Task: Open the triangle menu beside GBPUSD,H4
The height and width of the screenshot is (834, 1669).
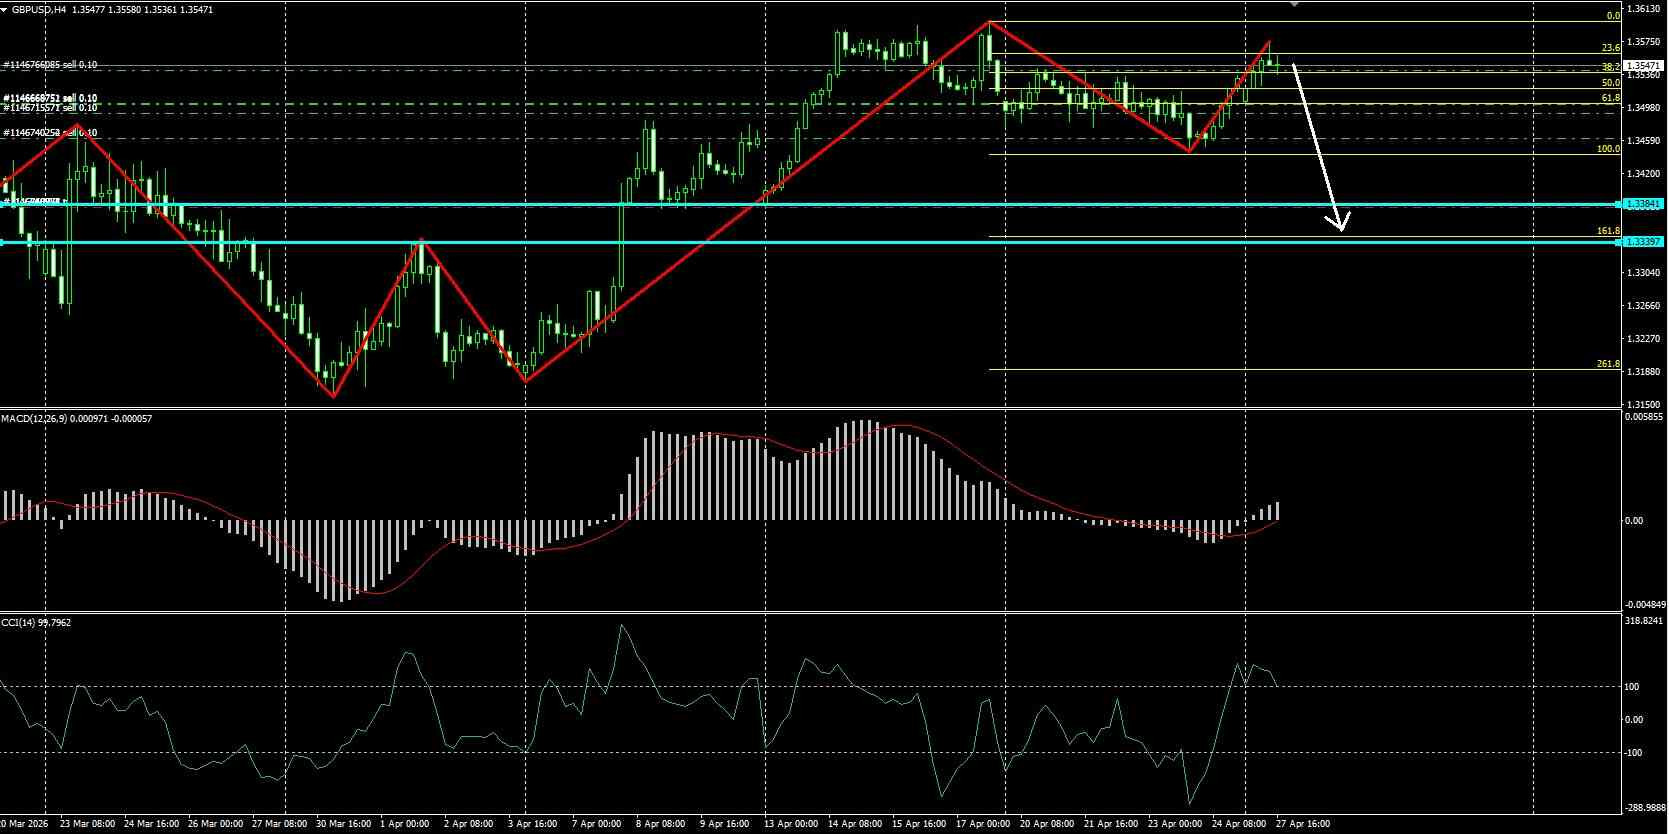Action: pyautogui.click(x=5, y=9)
